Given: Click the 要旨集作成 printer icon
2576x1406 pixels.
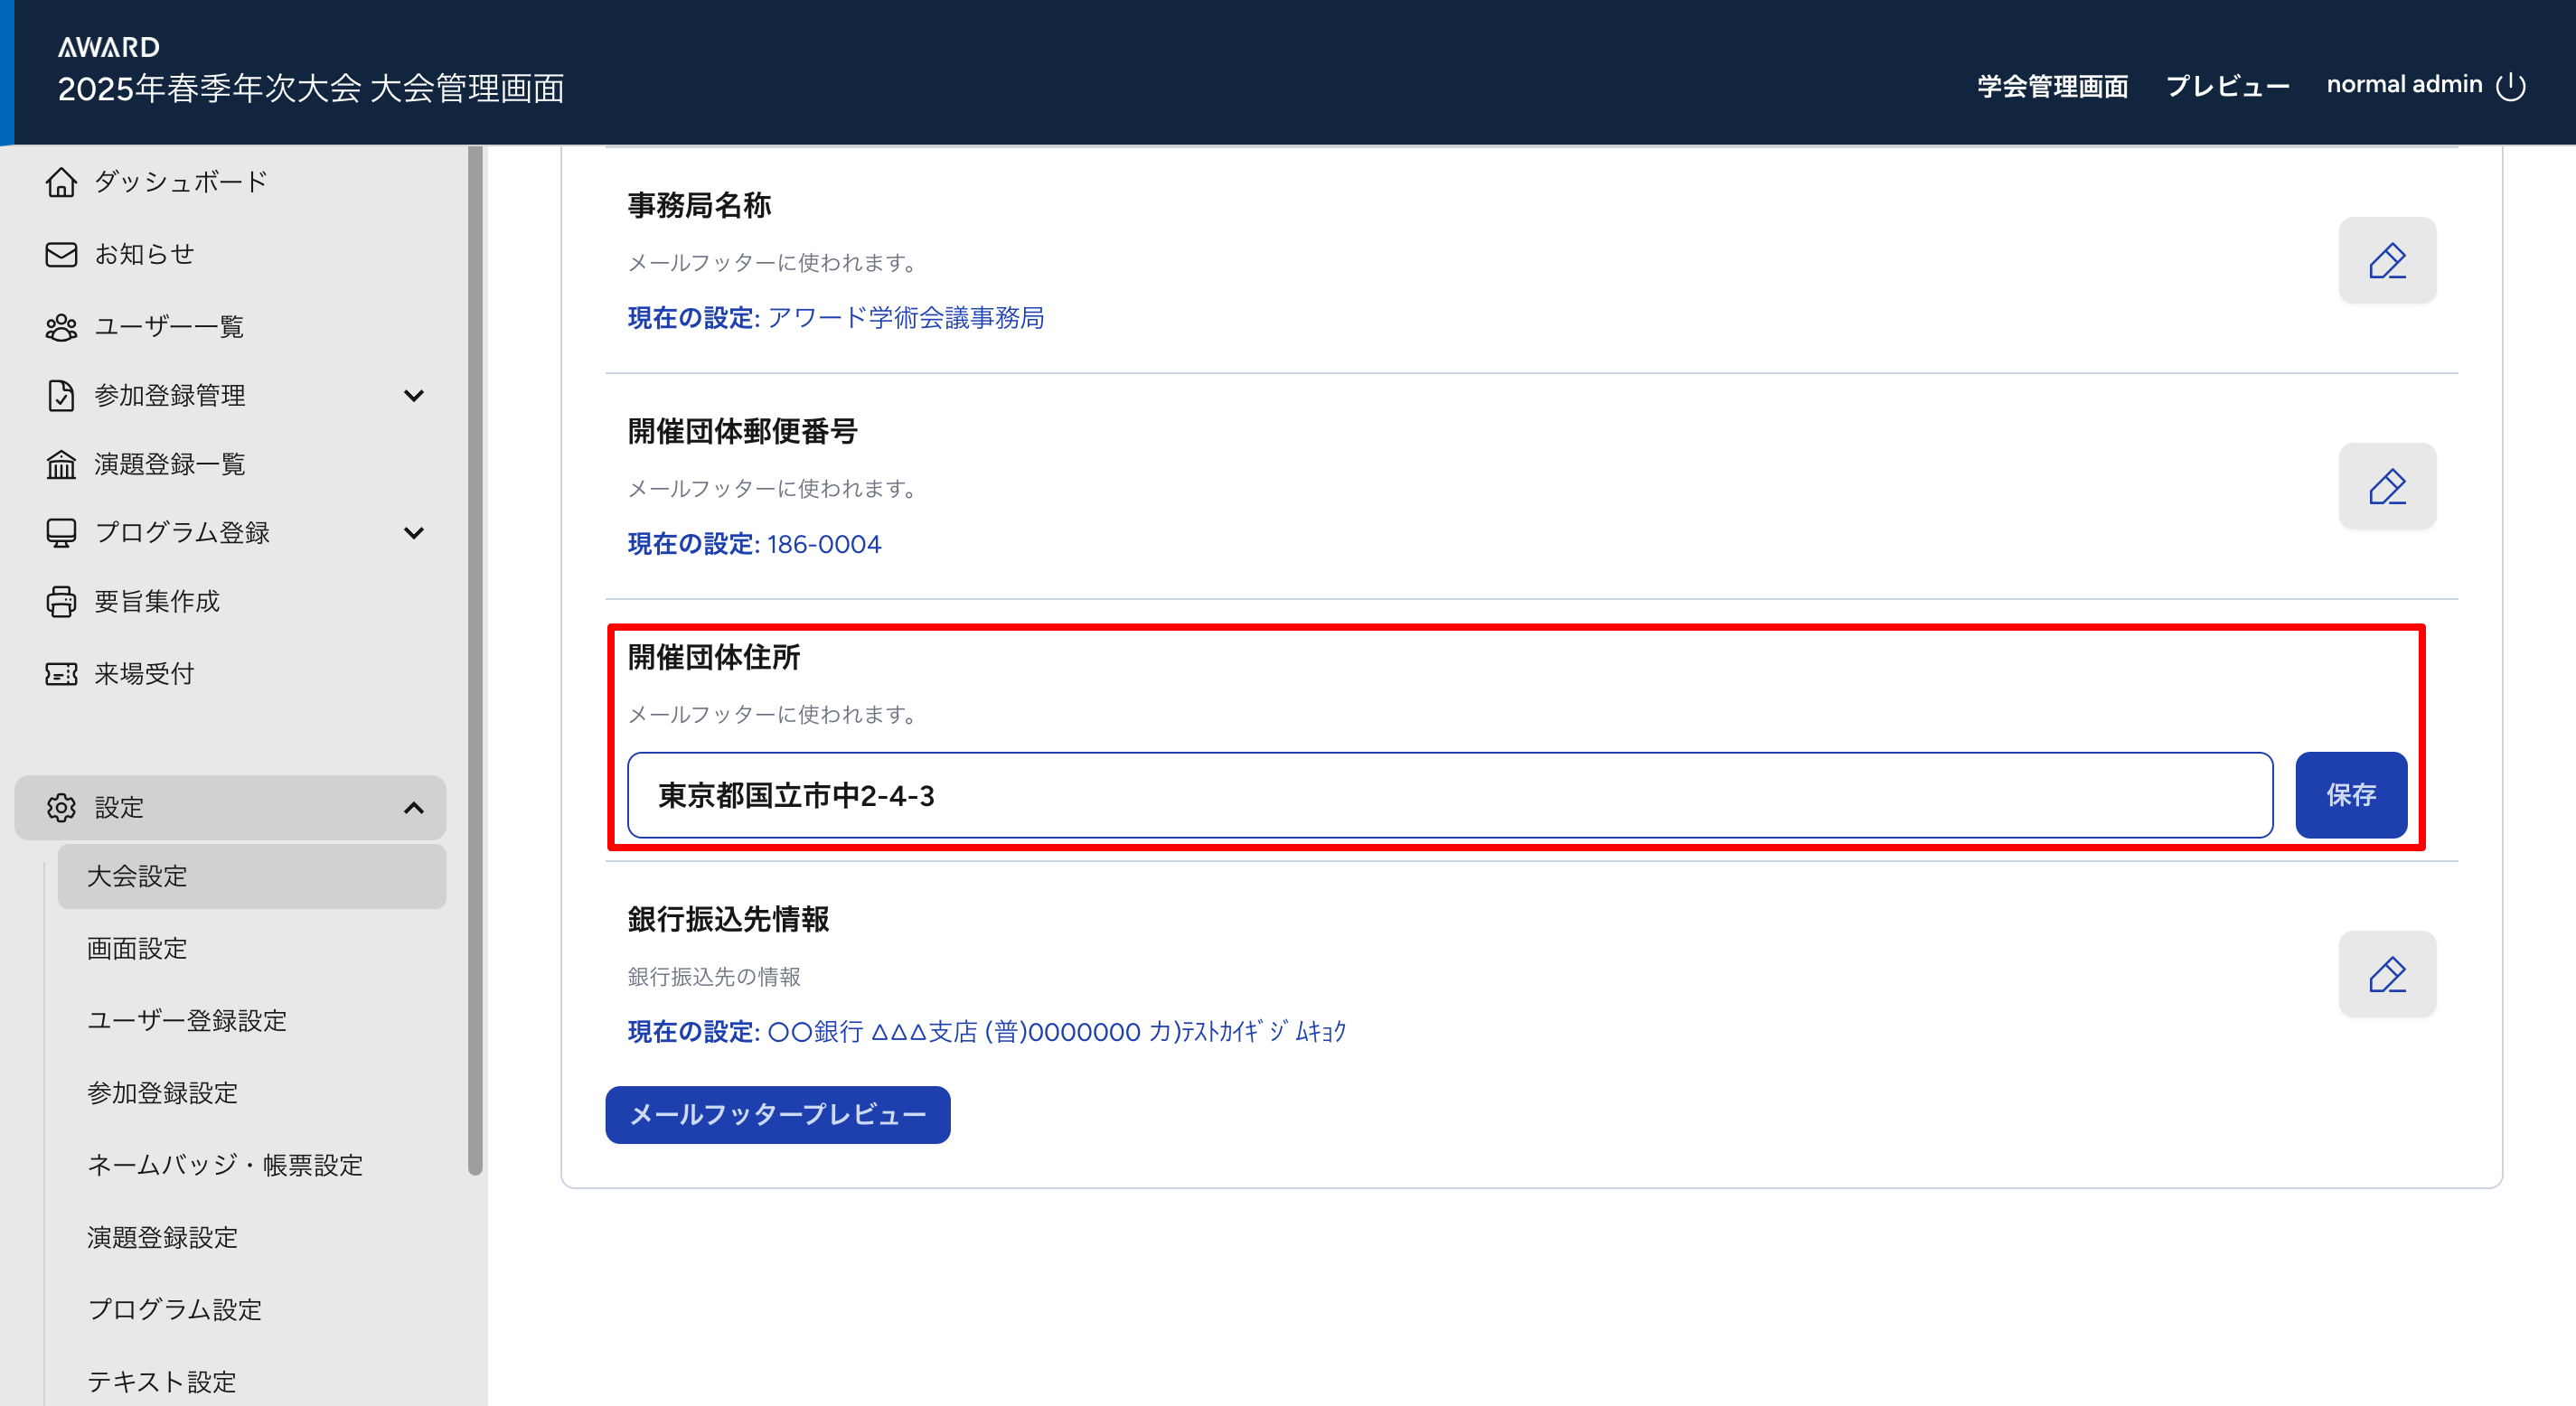Looking at the screenshot, I should (61, 601).
